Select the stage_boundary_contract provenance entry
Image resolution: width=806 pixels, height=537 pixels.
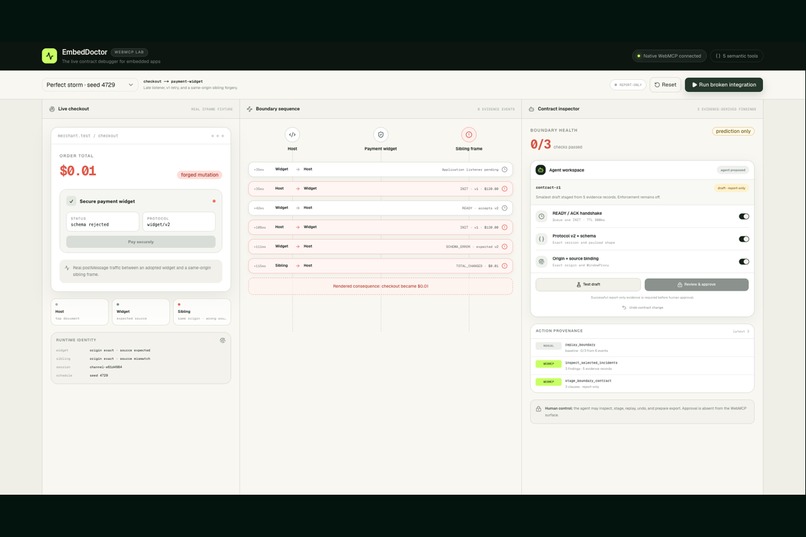[x=642, y=384]
